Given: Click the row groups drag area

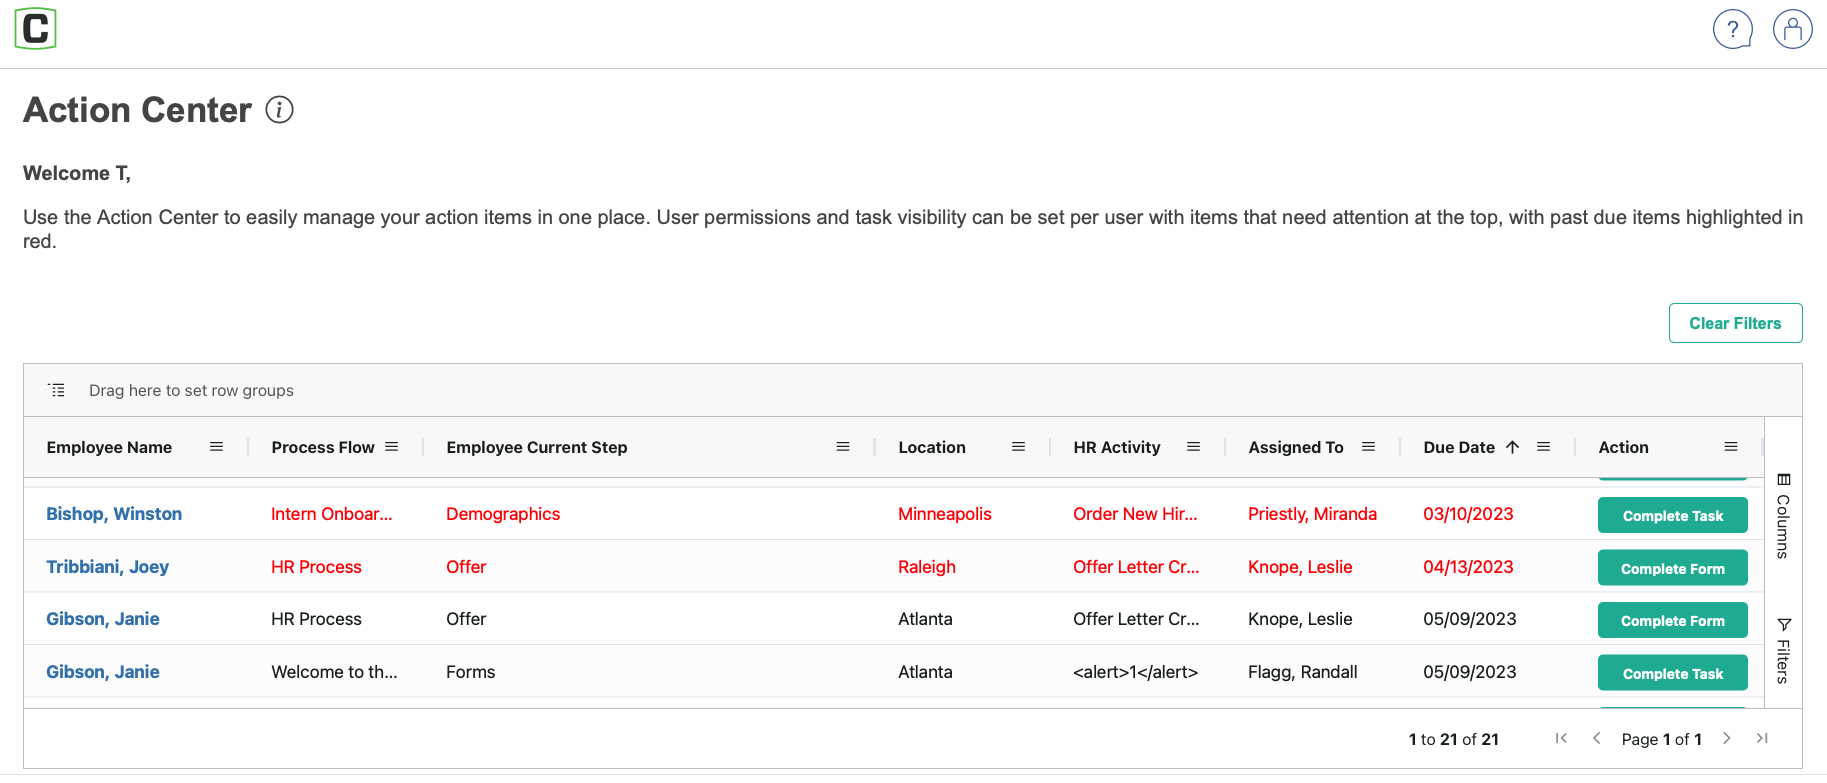Looking at the screenshot, I should pyautogui.click(x=191, y=390).
